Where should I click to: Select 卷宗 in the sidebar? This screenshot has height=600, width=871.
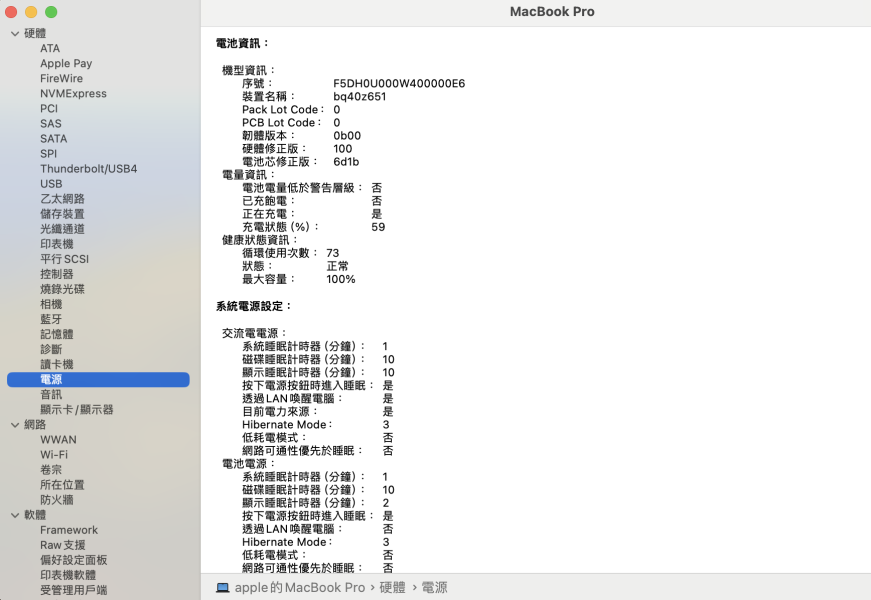point(51,469)
